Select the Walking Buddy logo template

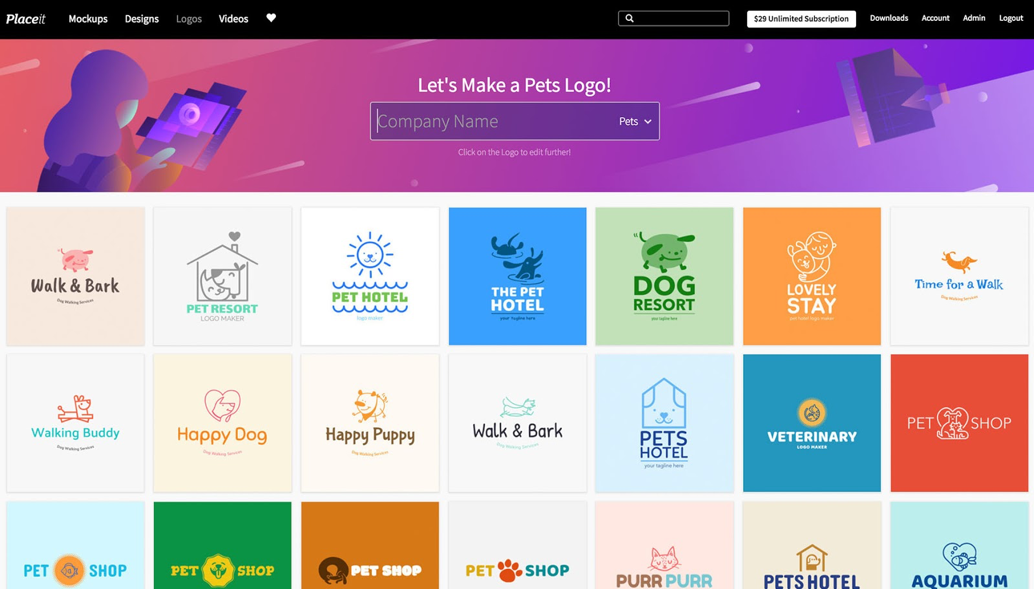tap(75, 423)
